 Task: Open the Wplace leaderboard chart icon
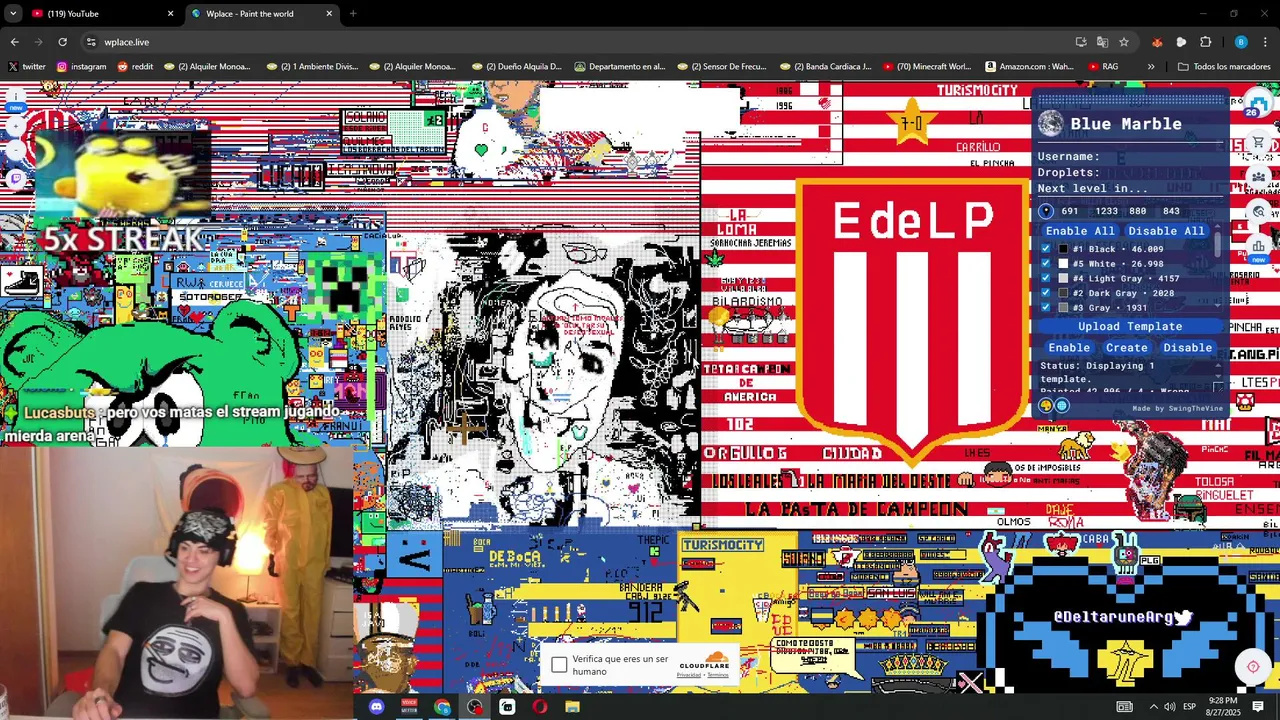coord(1259,245)
